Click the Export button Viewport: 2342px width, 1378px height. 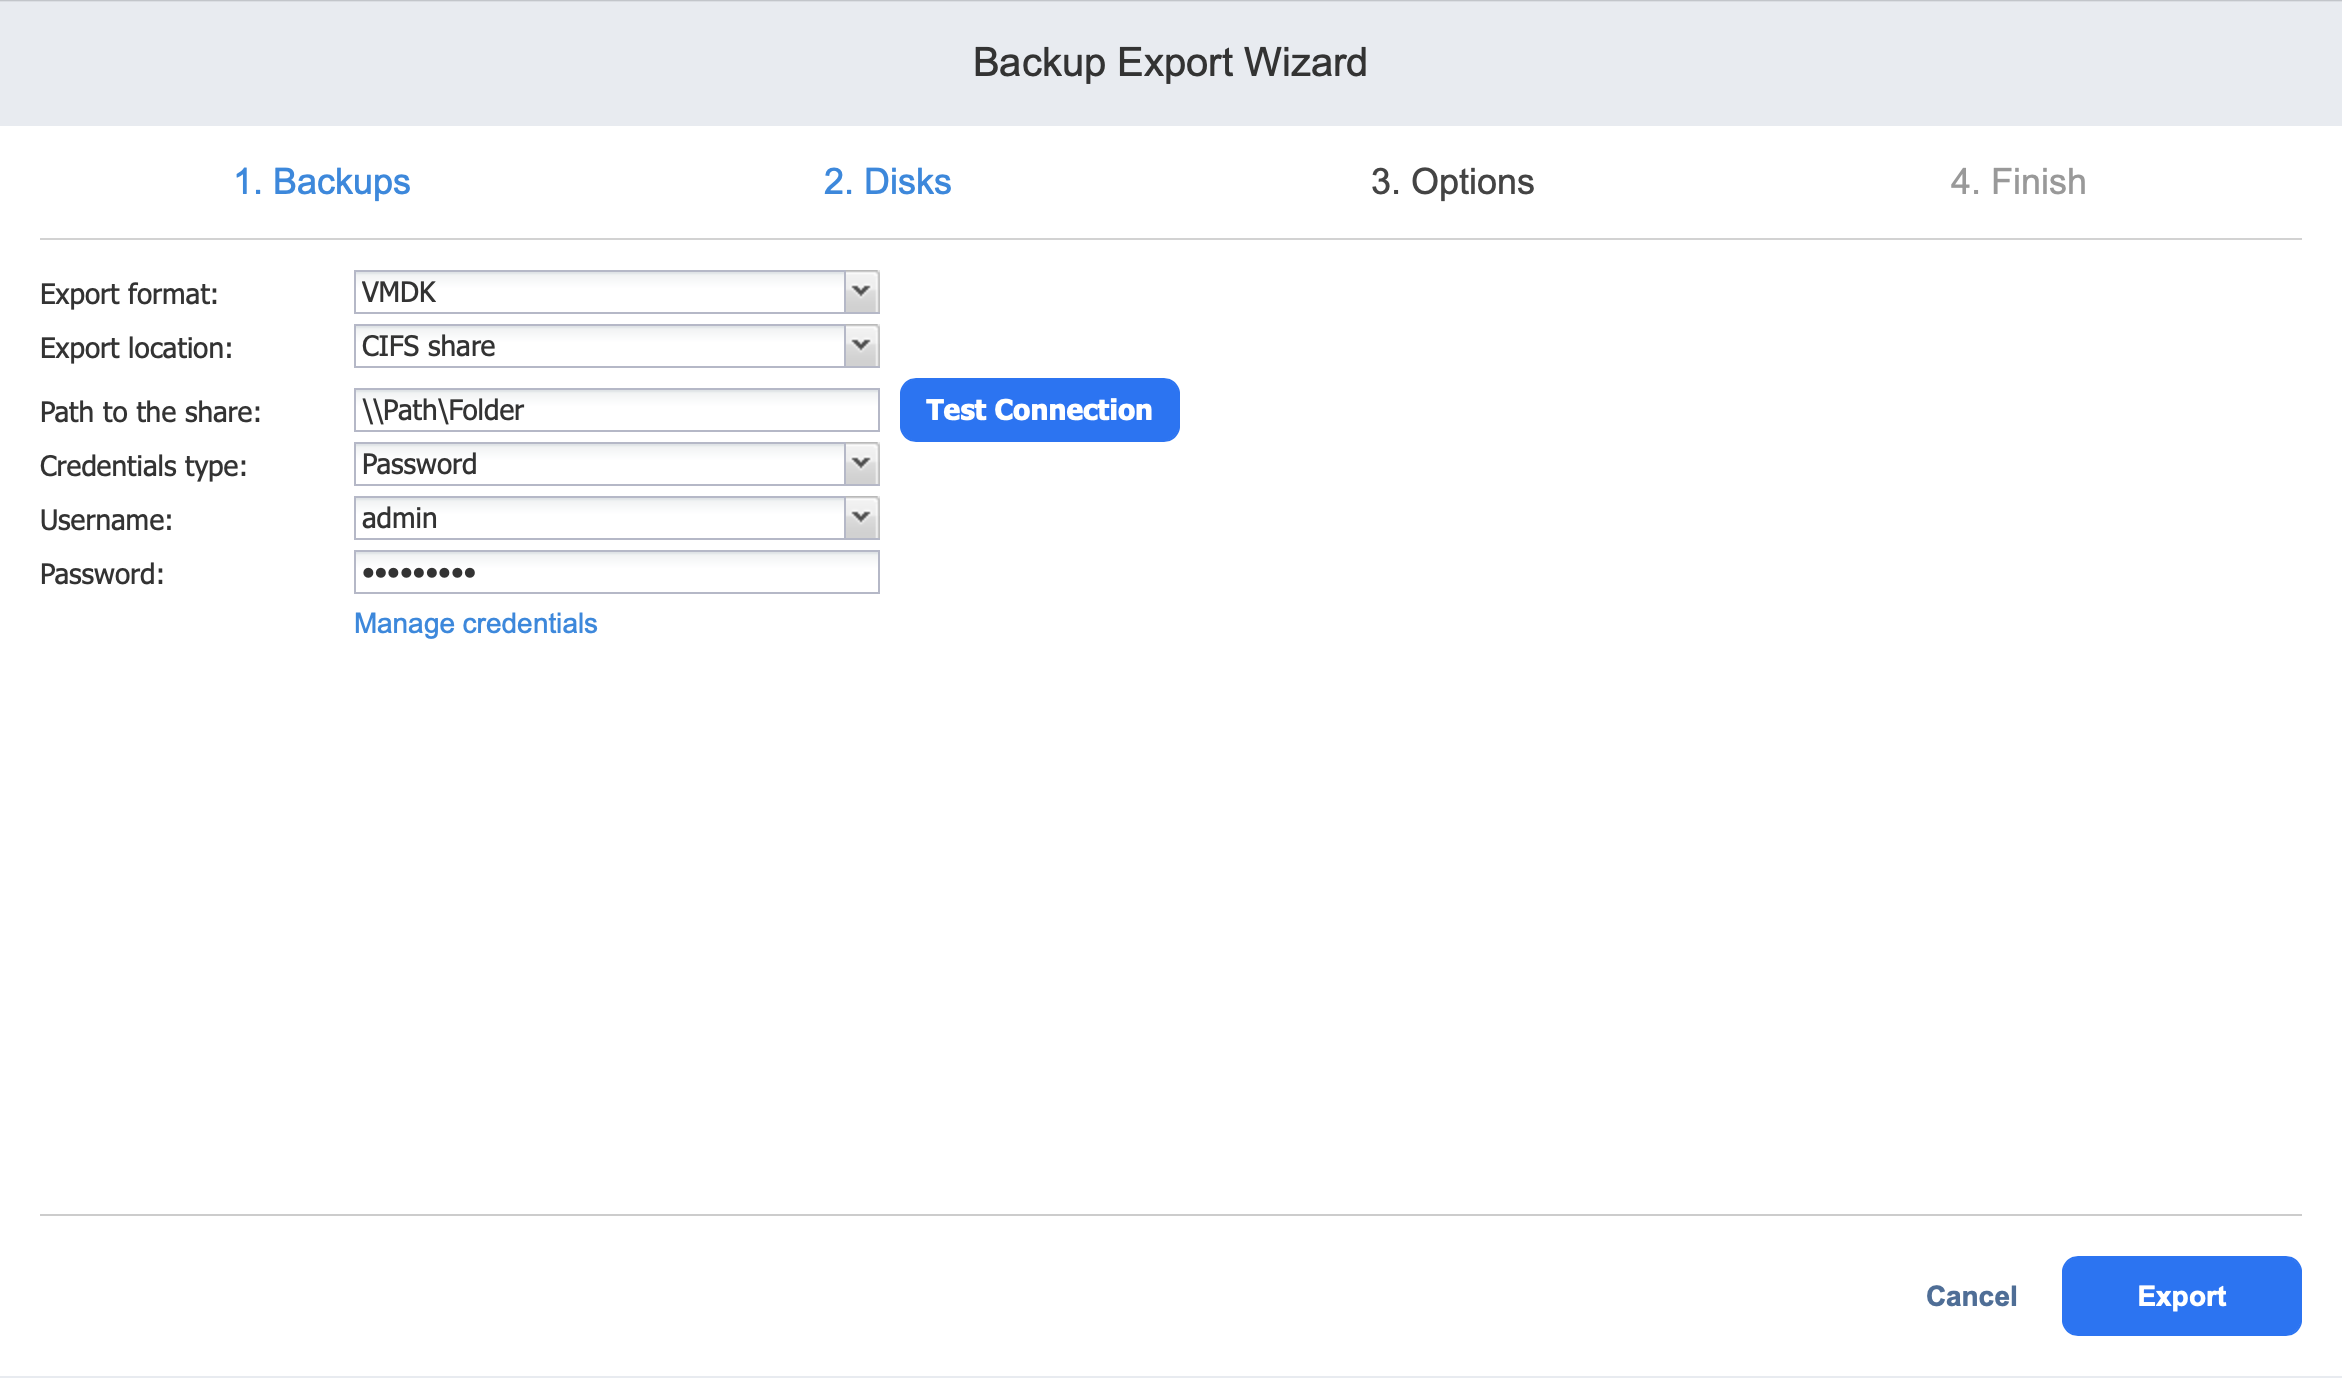pos(2181,1296)
